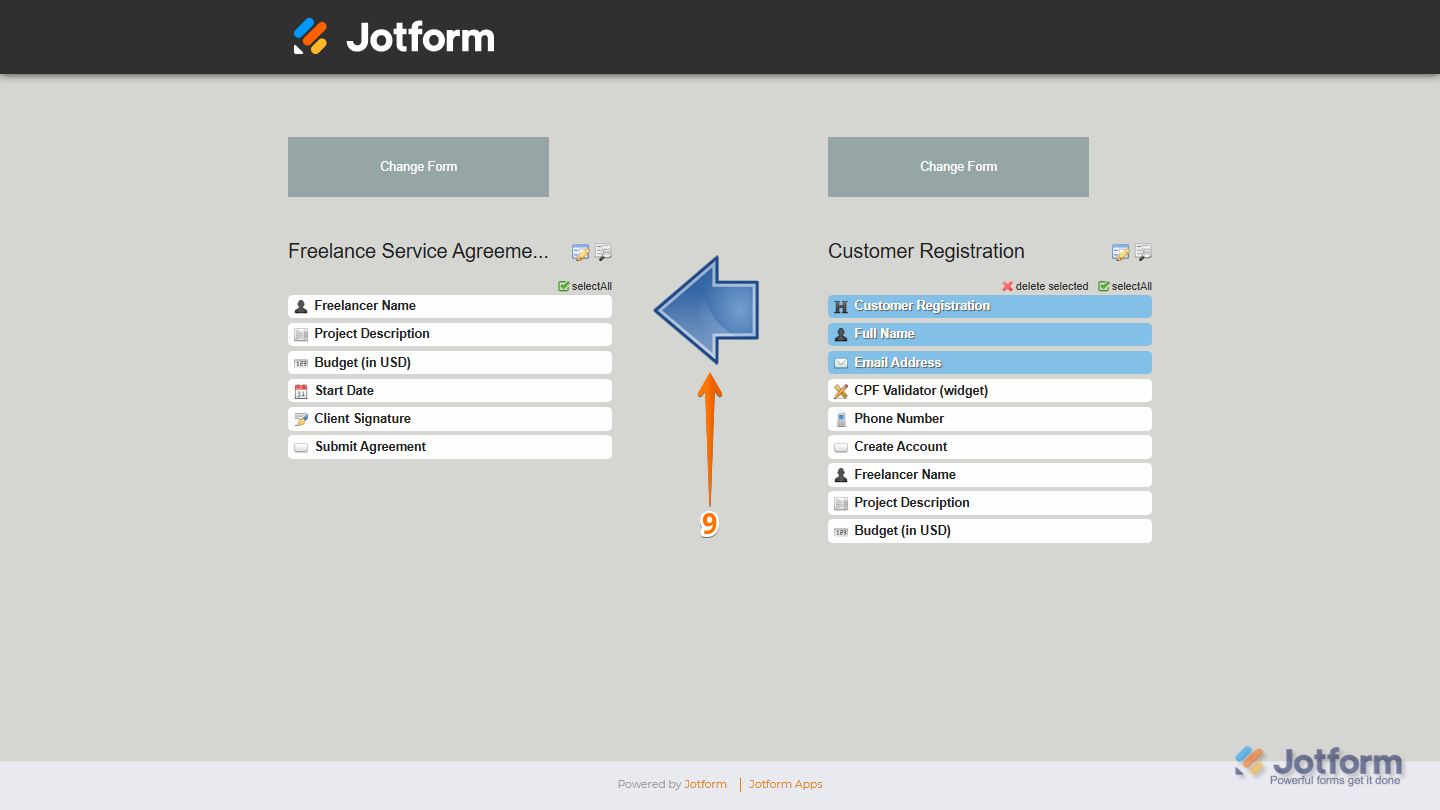This screenshot has width=1440, height=810.
Task: Select the Submit Agreement field row
Action: 450,447
